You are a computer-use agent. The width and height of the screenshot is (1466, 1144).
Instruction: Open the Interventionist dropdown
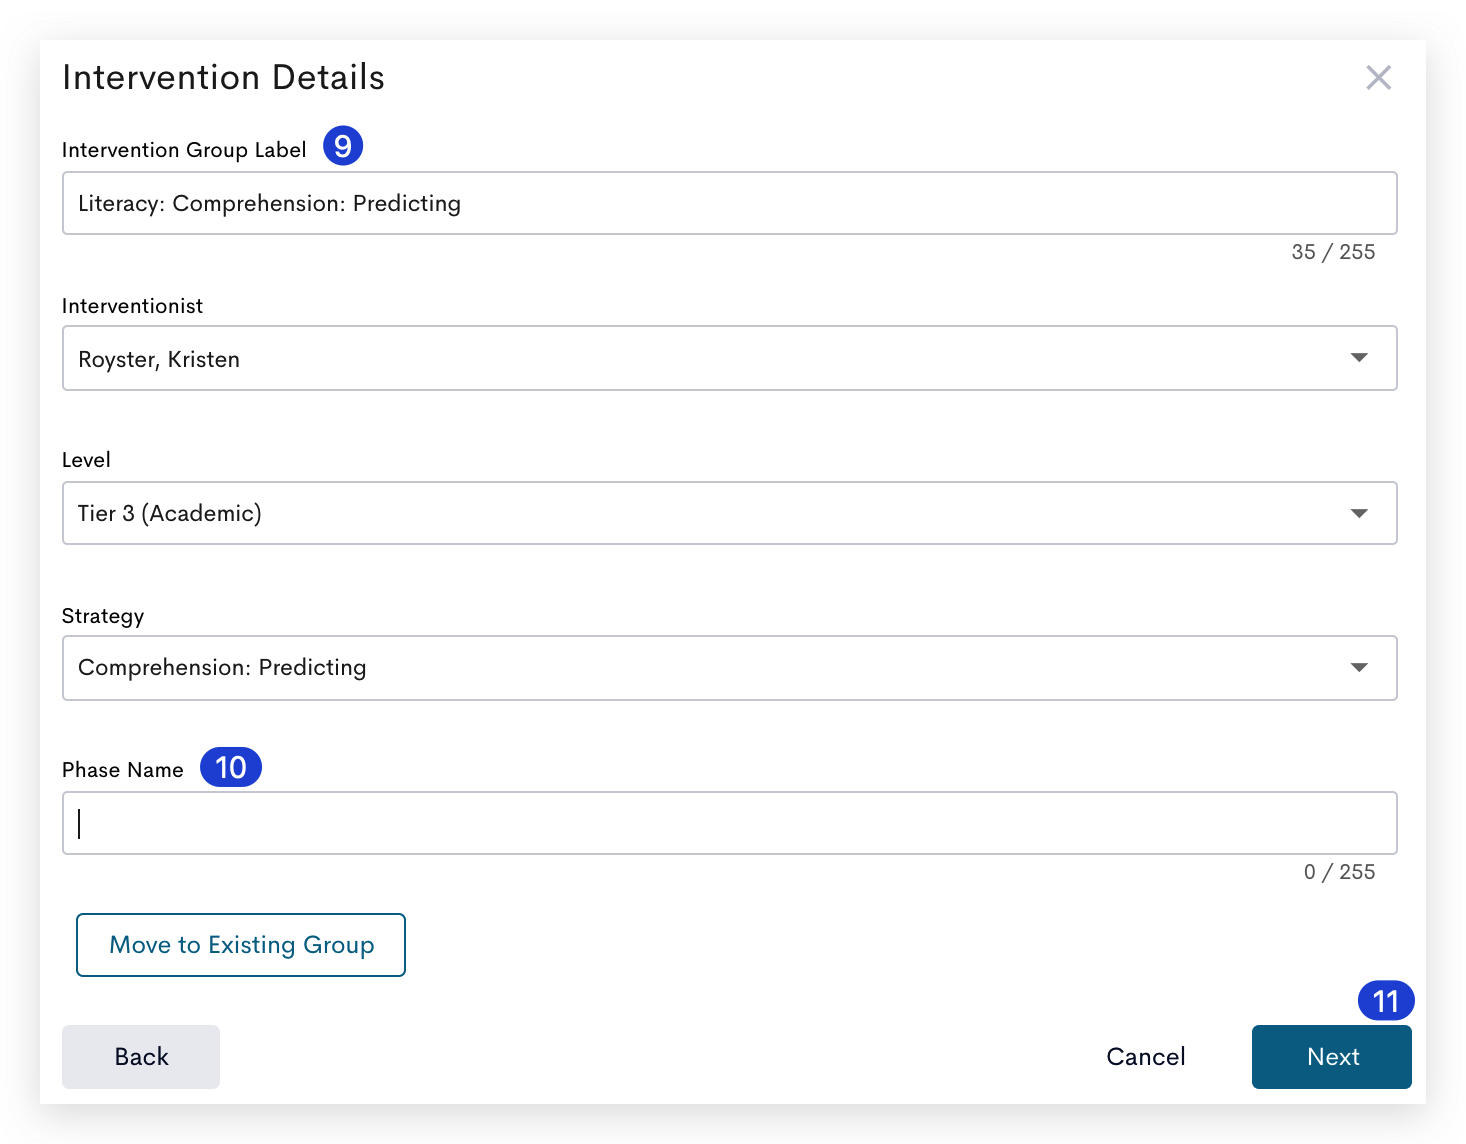point(729,358)
